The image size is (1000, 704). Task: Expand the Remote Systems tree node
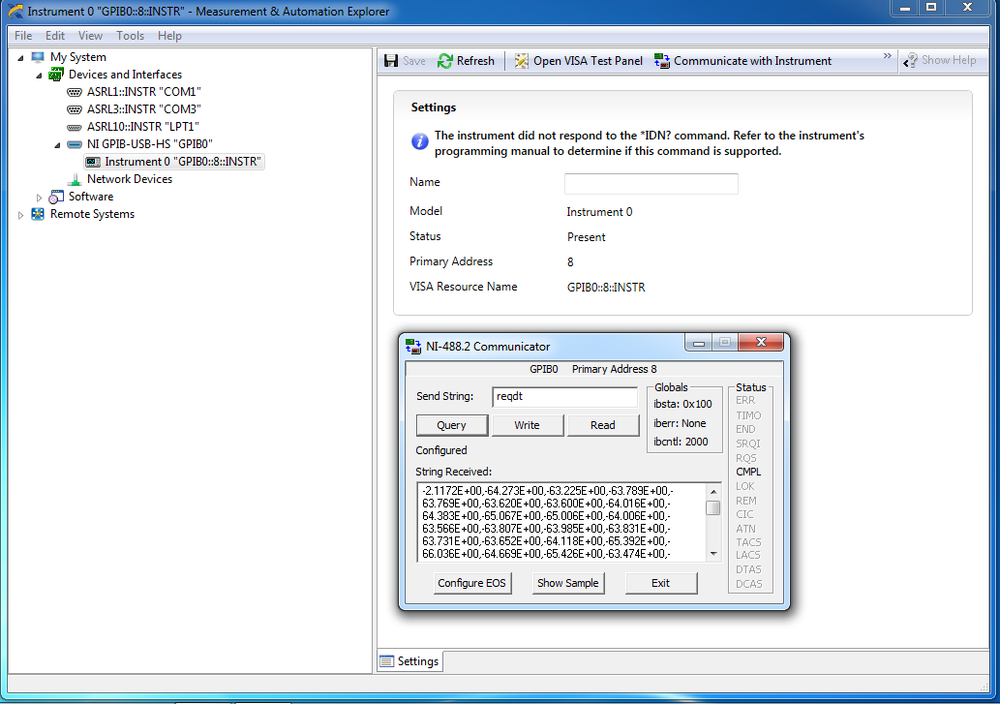tap(20, 213)
